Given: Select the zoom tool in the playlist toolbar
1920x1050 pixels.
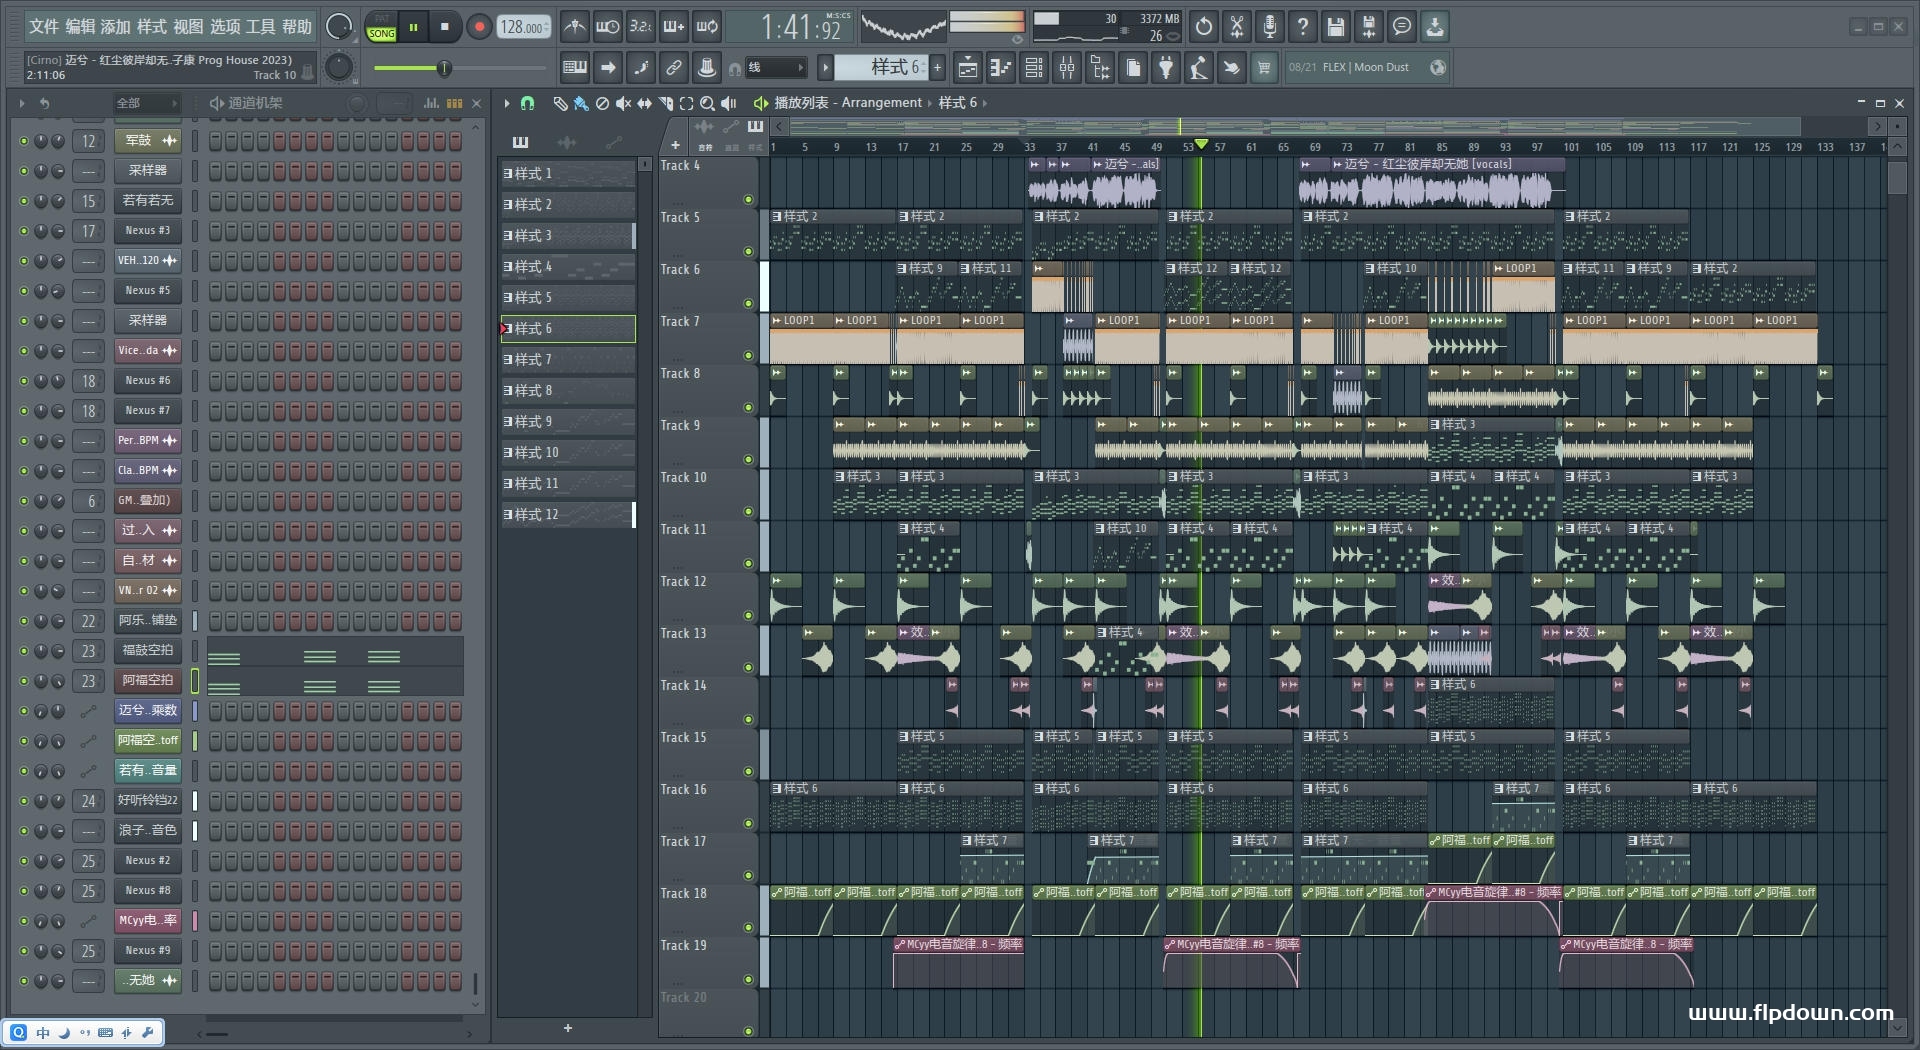Looking at the screenshot, I should (707, 103).
